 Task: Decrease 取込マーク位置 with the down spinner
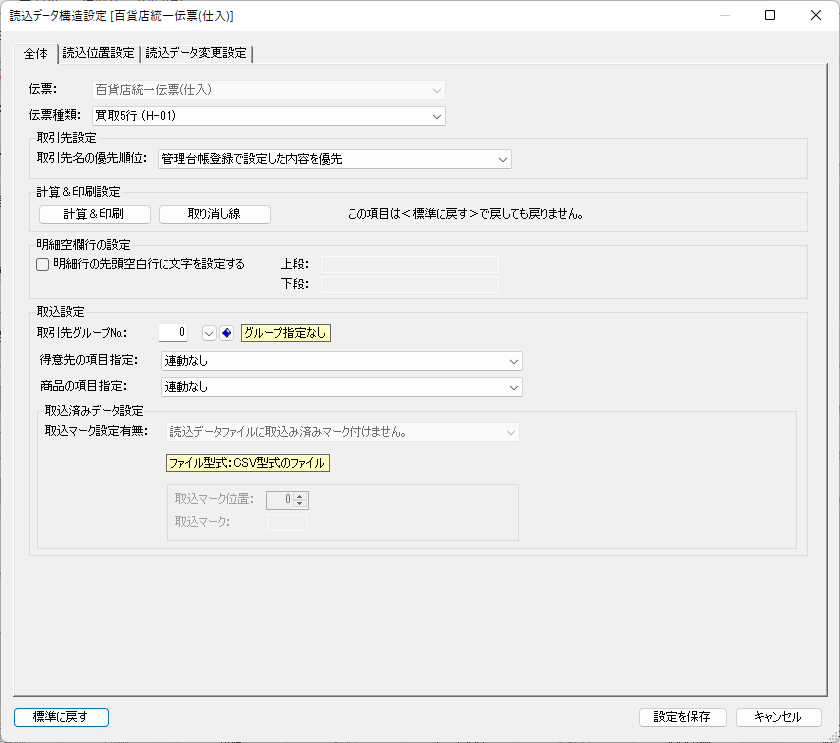[300, 504]
